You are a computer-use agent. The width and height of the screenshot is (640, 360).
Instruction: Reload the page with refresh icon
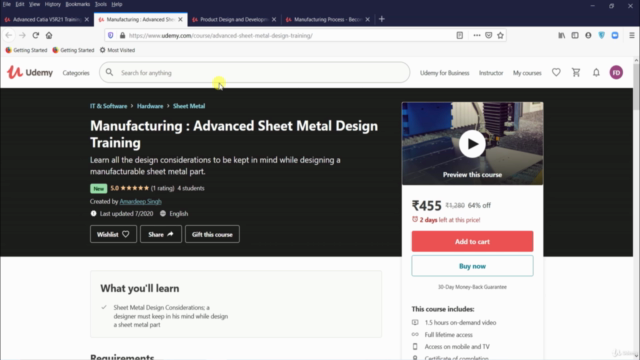36,36
